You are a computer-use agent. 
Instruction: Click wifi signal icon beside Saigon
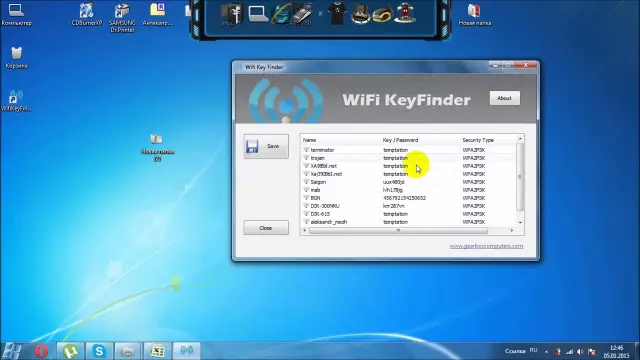click(306, 182)
